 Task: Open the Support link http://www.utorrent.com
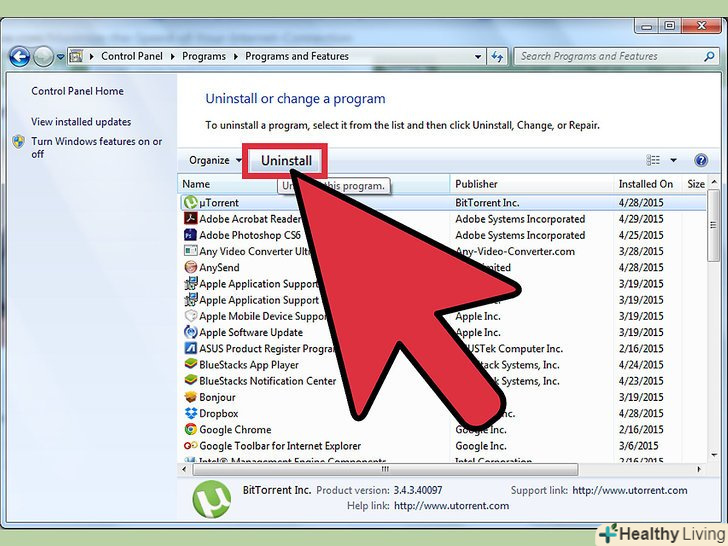pos(630,490)
